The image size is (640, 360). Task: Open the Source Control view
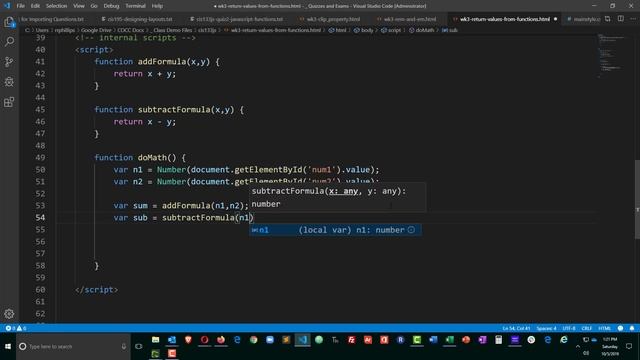pyautogui.click(x=9, y=62)
